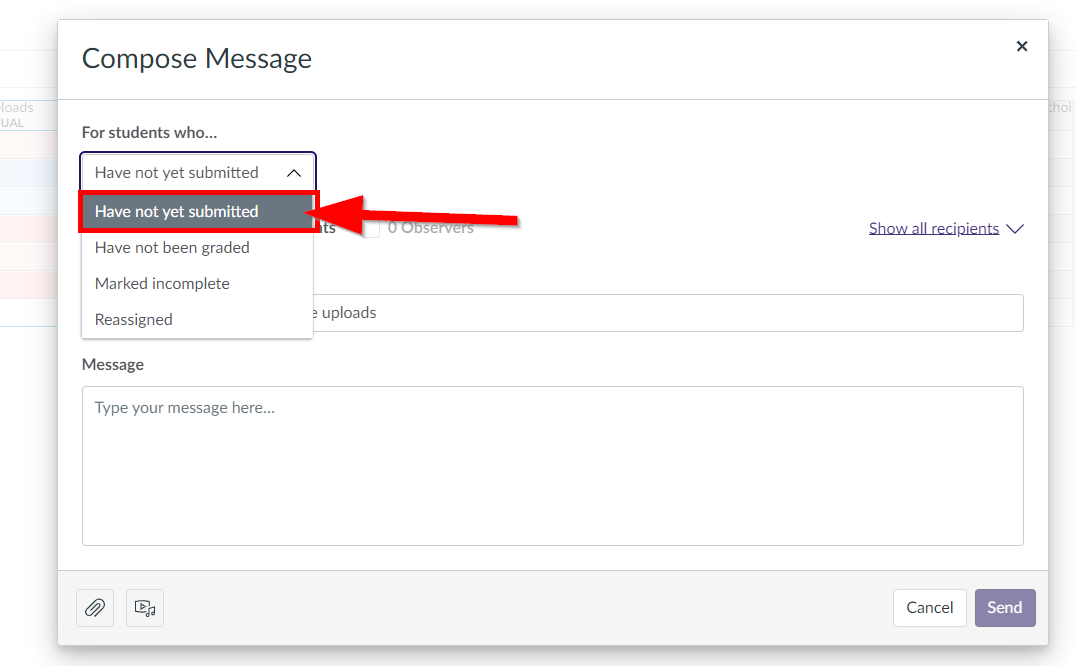Close the Compose Message dialog

tap(1022, 46)
